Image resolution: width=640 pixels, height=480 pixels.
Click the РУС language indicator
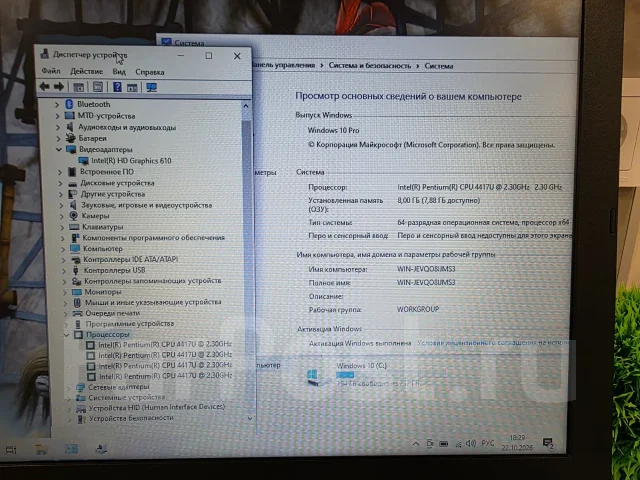(488, 443)
